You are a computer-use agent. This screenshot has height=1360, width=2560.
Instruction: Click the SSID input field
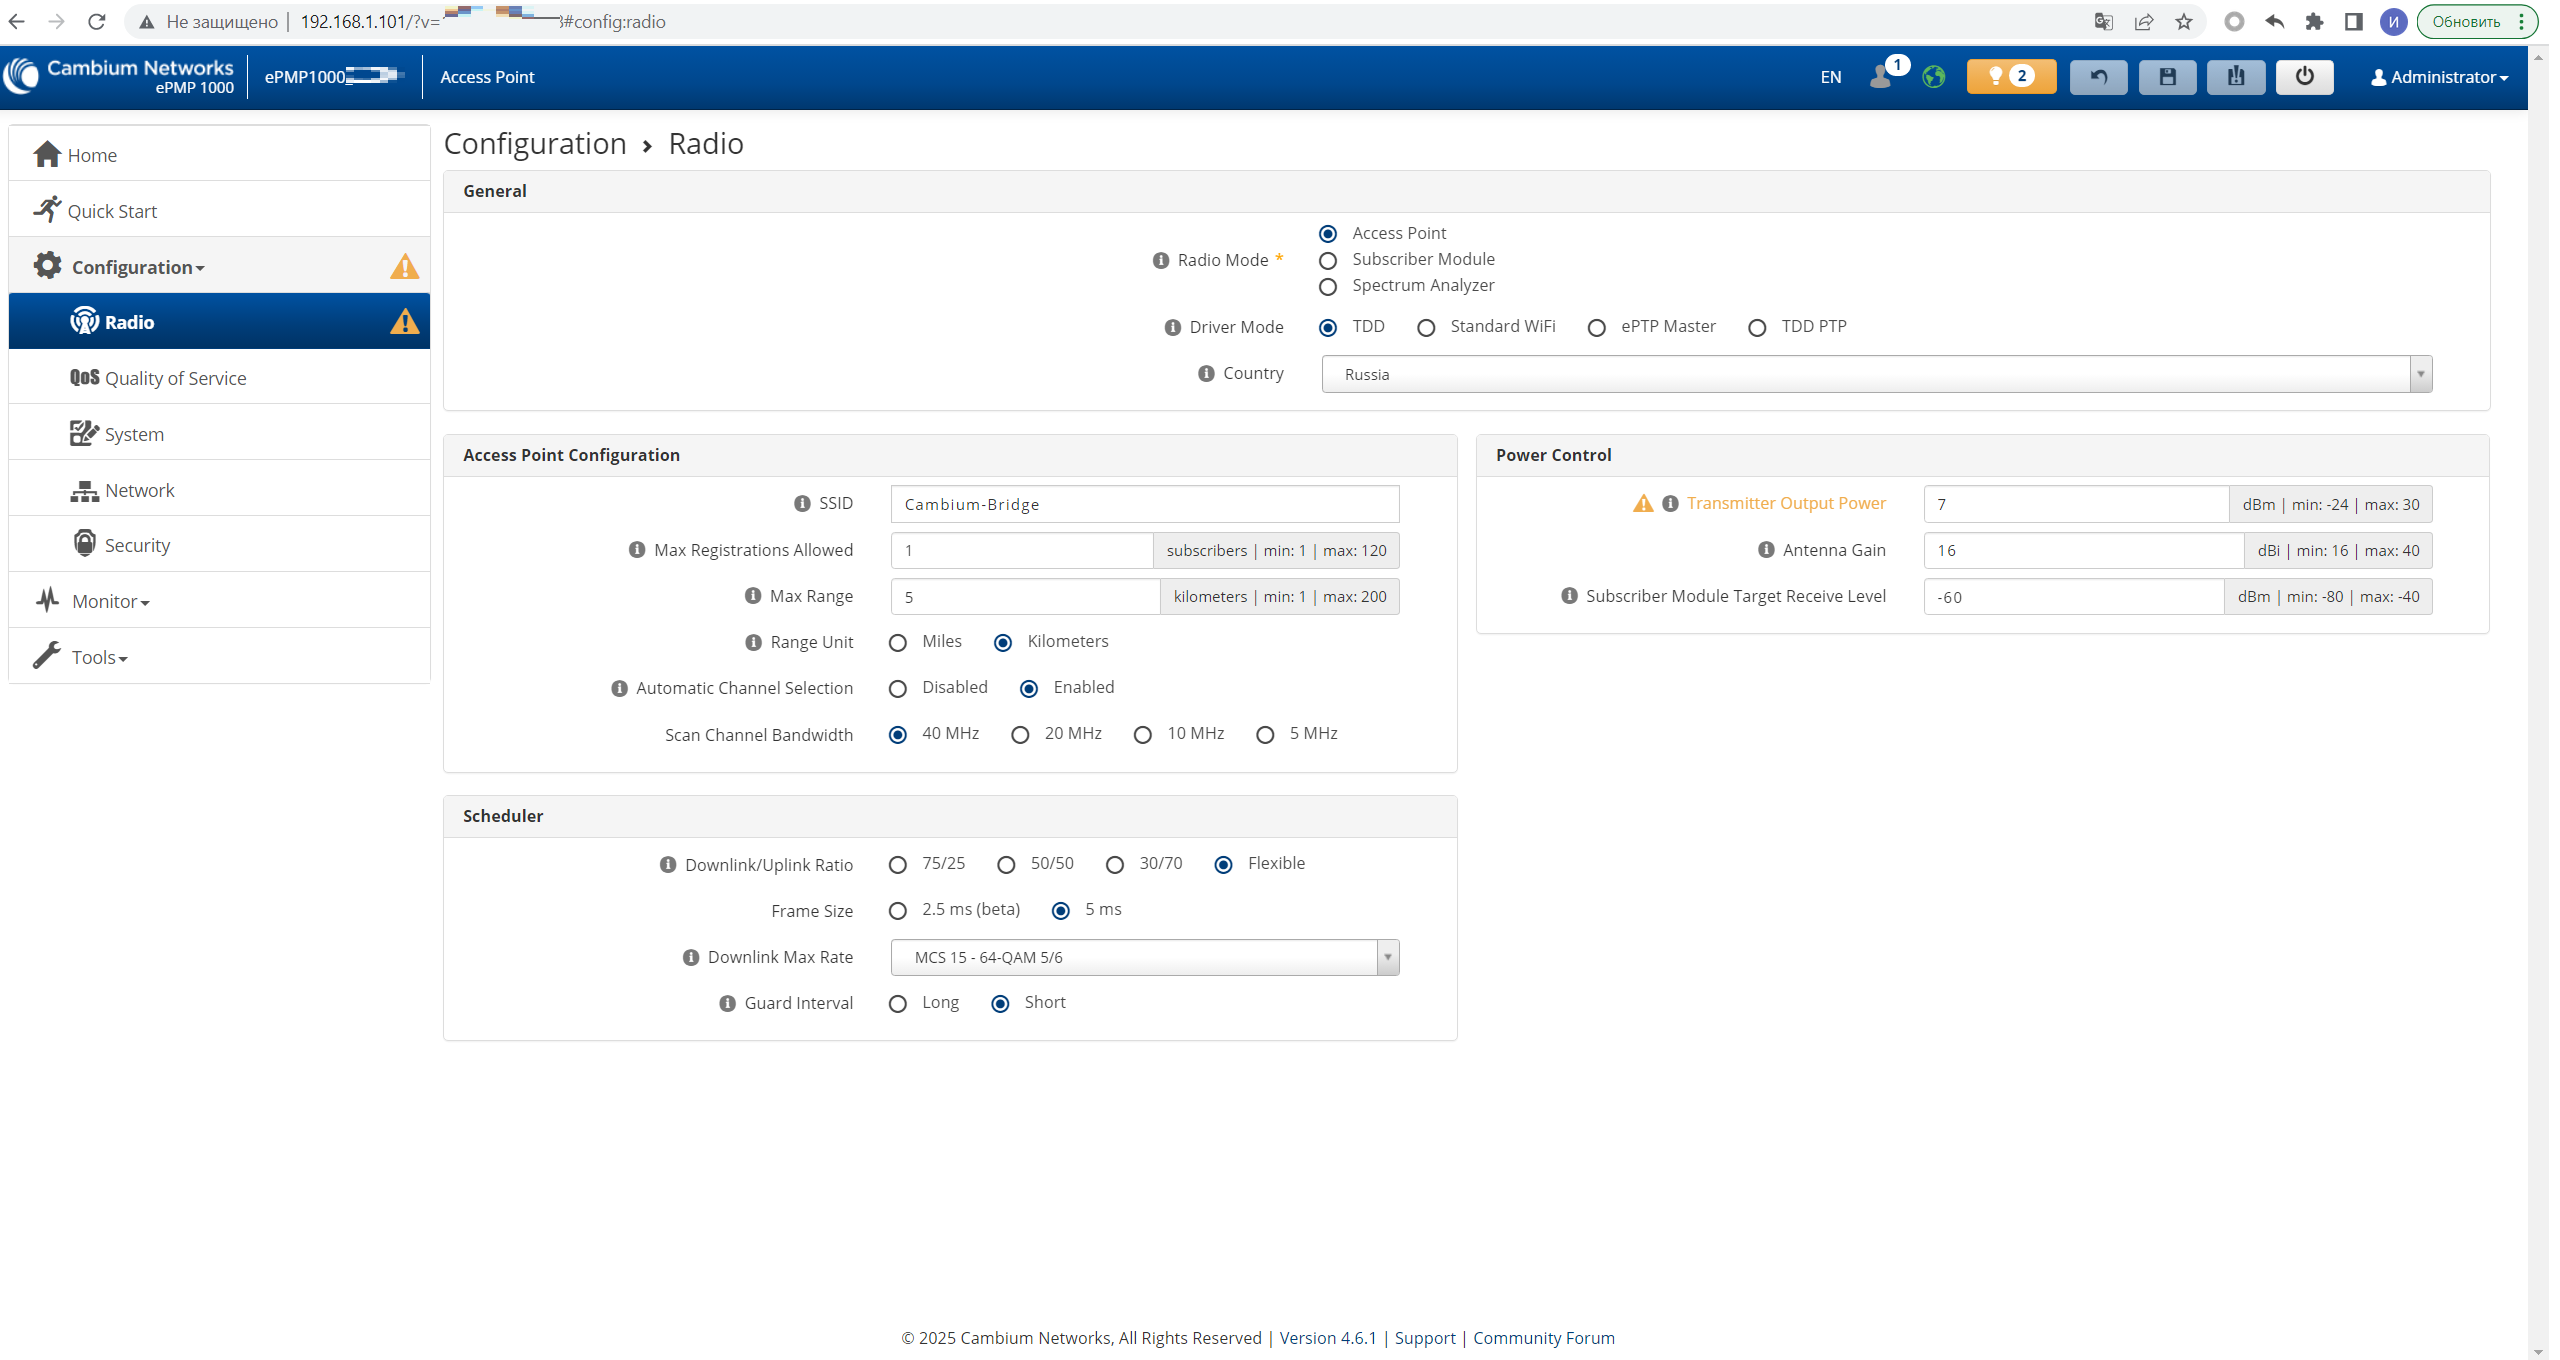pyautogui.click(x=1144, y=504)
